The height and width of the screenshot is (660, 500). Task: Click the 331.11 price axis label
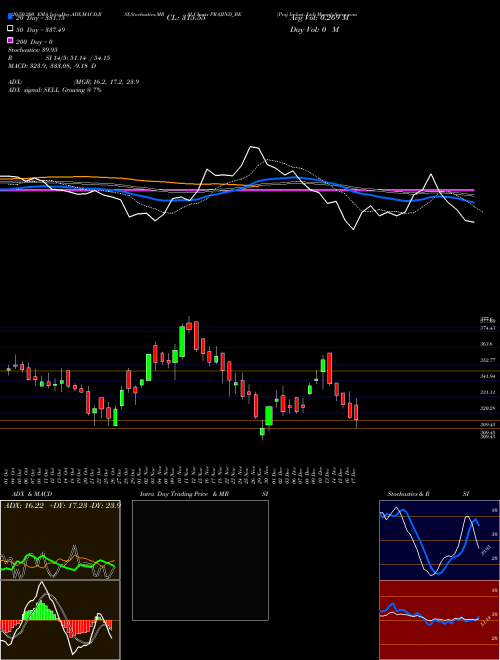[488, 392]
